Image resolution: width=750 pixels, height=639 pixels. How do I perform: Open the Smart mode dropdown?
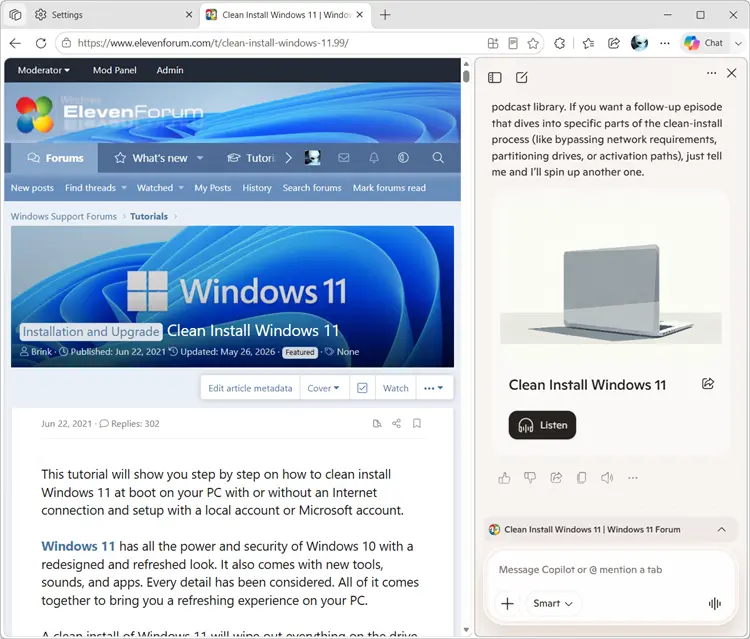click(553, 604)
